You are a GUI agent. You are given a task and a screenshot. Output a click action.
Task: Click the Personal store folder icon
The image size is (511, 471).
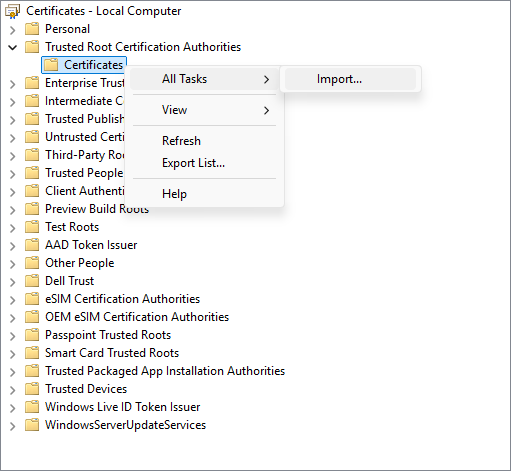pyautogui.click(x=32, y=29)
